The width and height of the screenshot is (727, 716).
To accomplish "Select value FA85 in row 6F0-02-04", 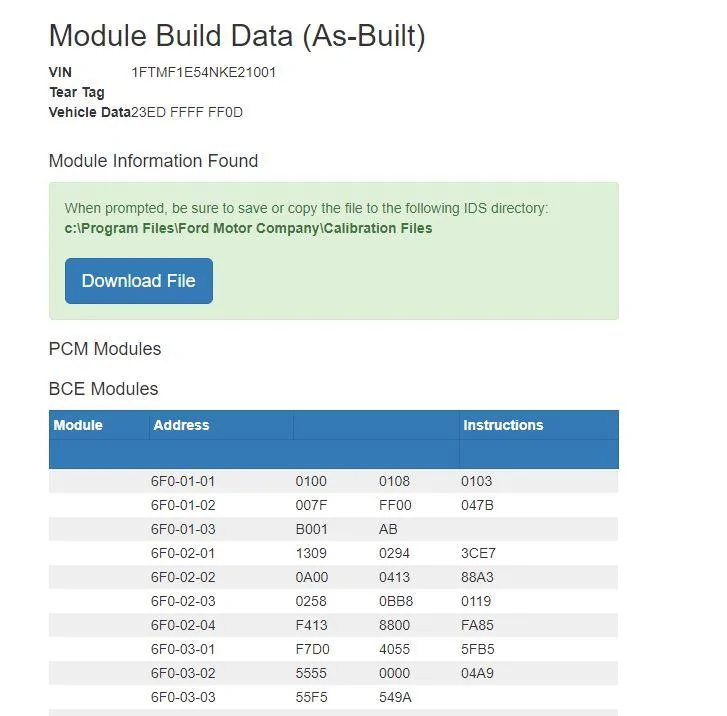I will 477,626.
